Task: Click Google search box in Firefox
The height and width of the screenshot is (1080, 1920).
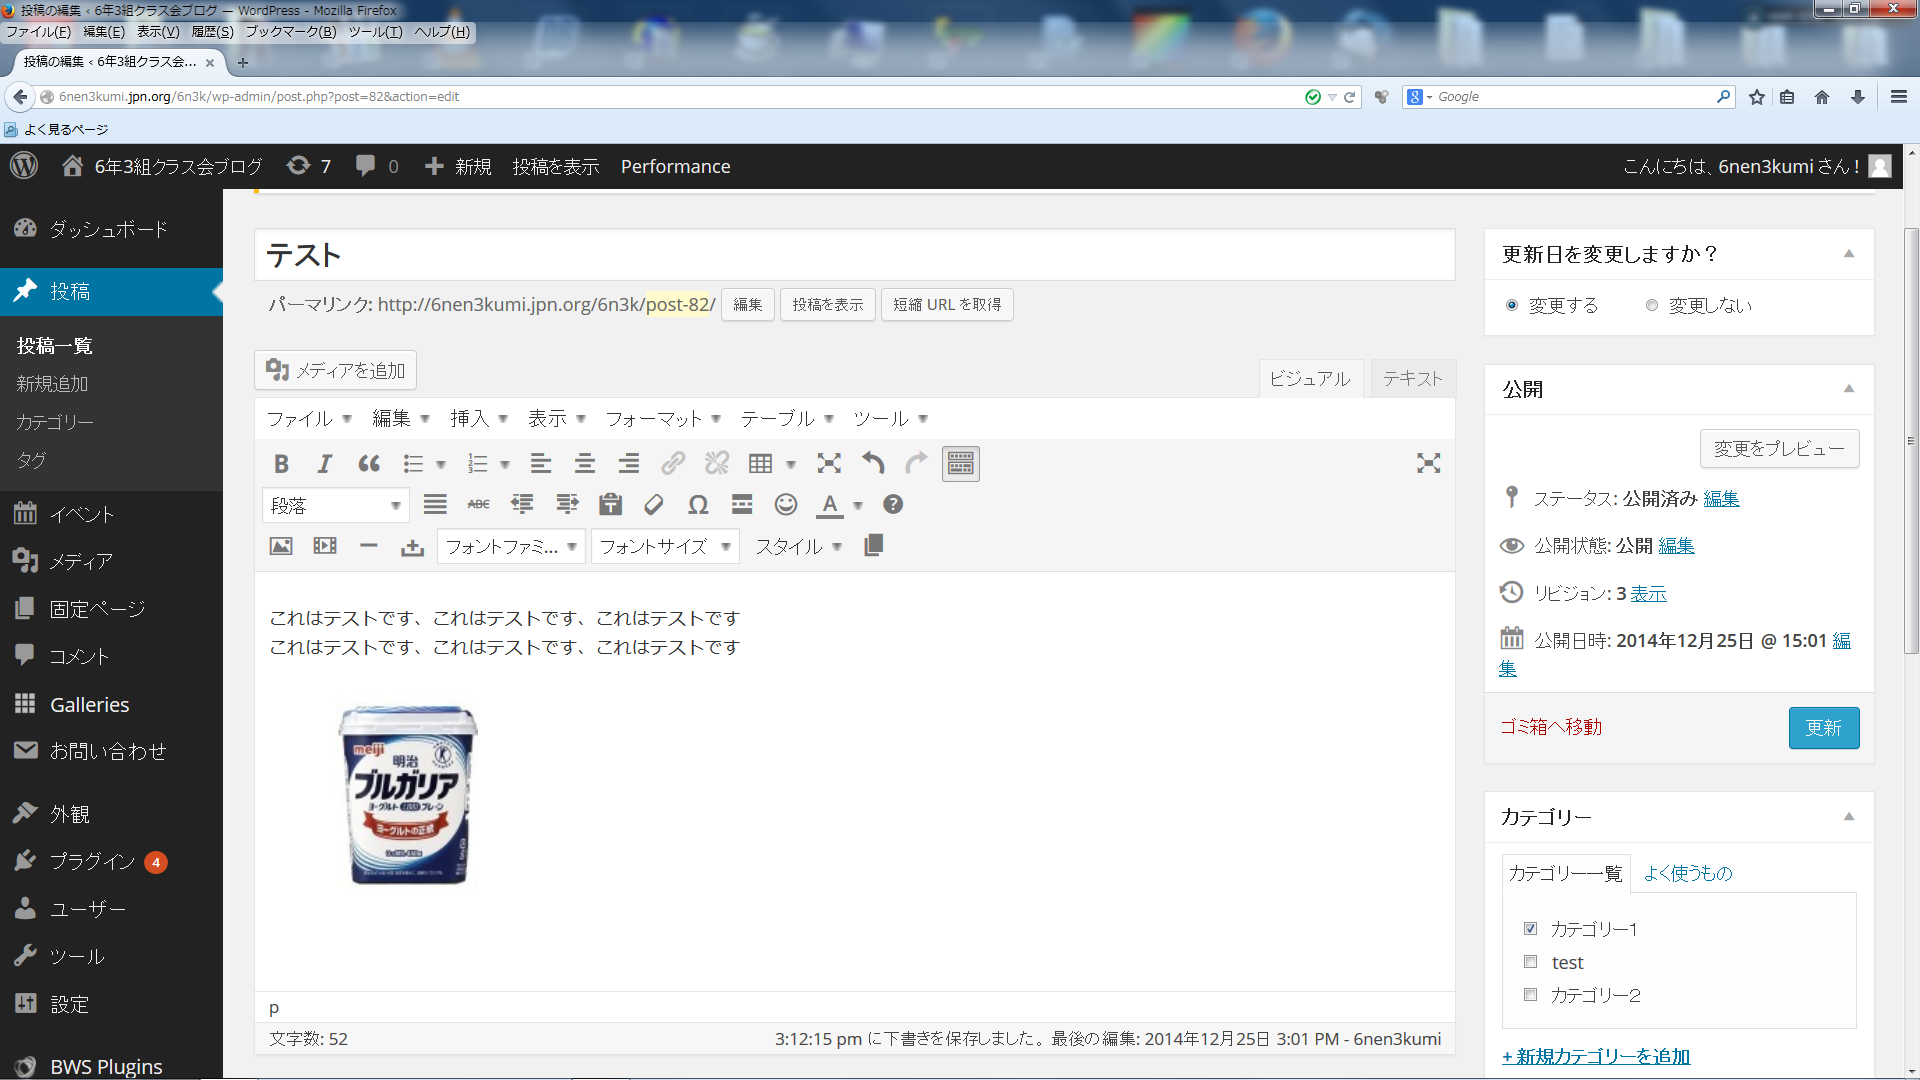Action: (x=1574, y=97)
